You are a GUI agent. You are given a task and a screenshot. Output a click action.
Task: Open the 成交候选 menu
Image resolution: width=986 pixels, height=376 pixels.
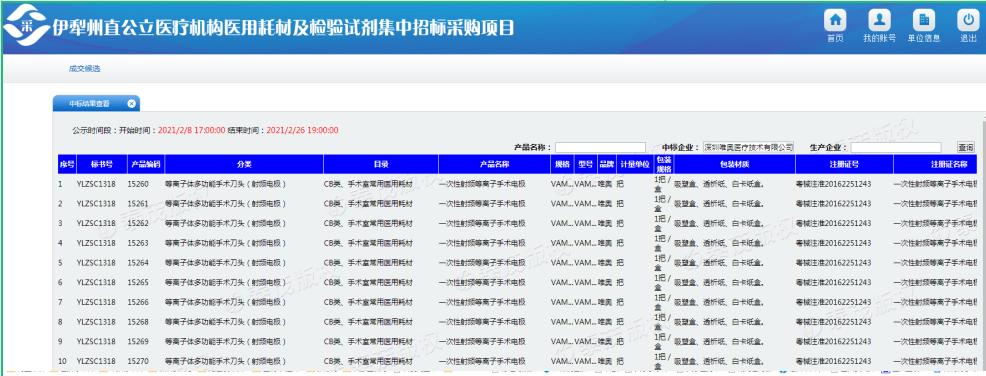pos(84,69)
